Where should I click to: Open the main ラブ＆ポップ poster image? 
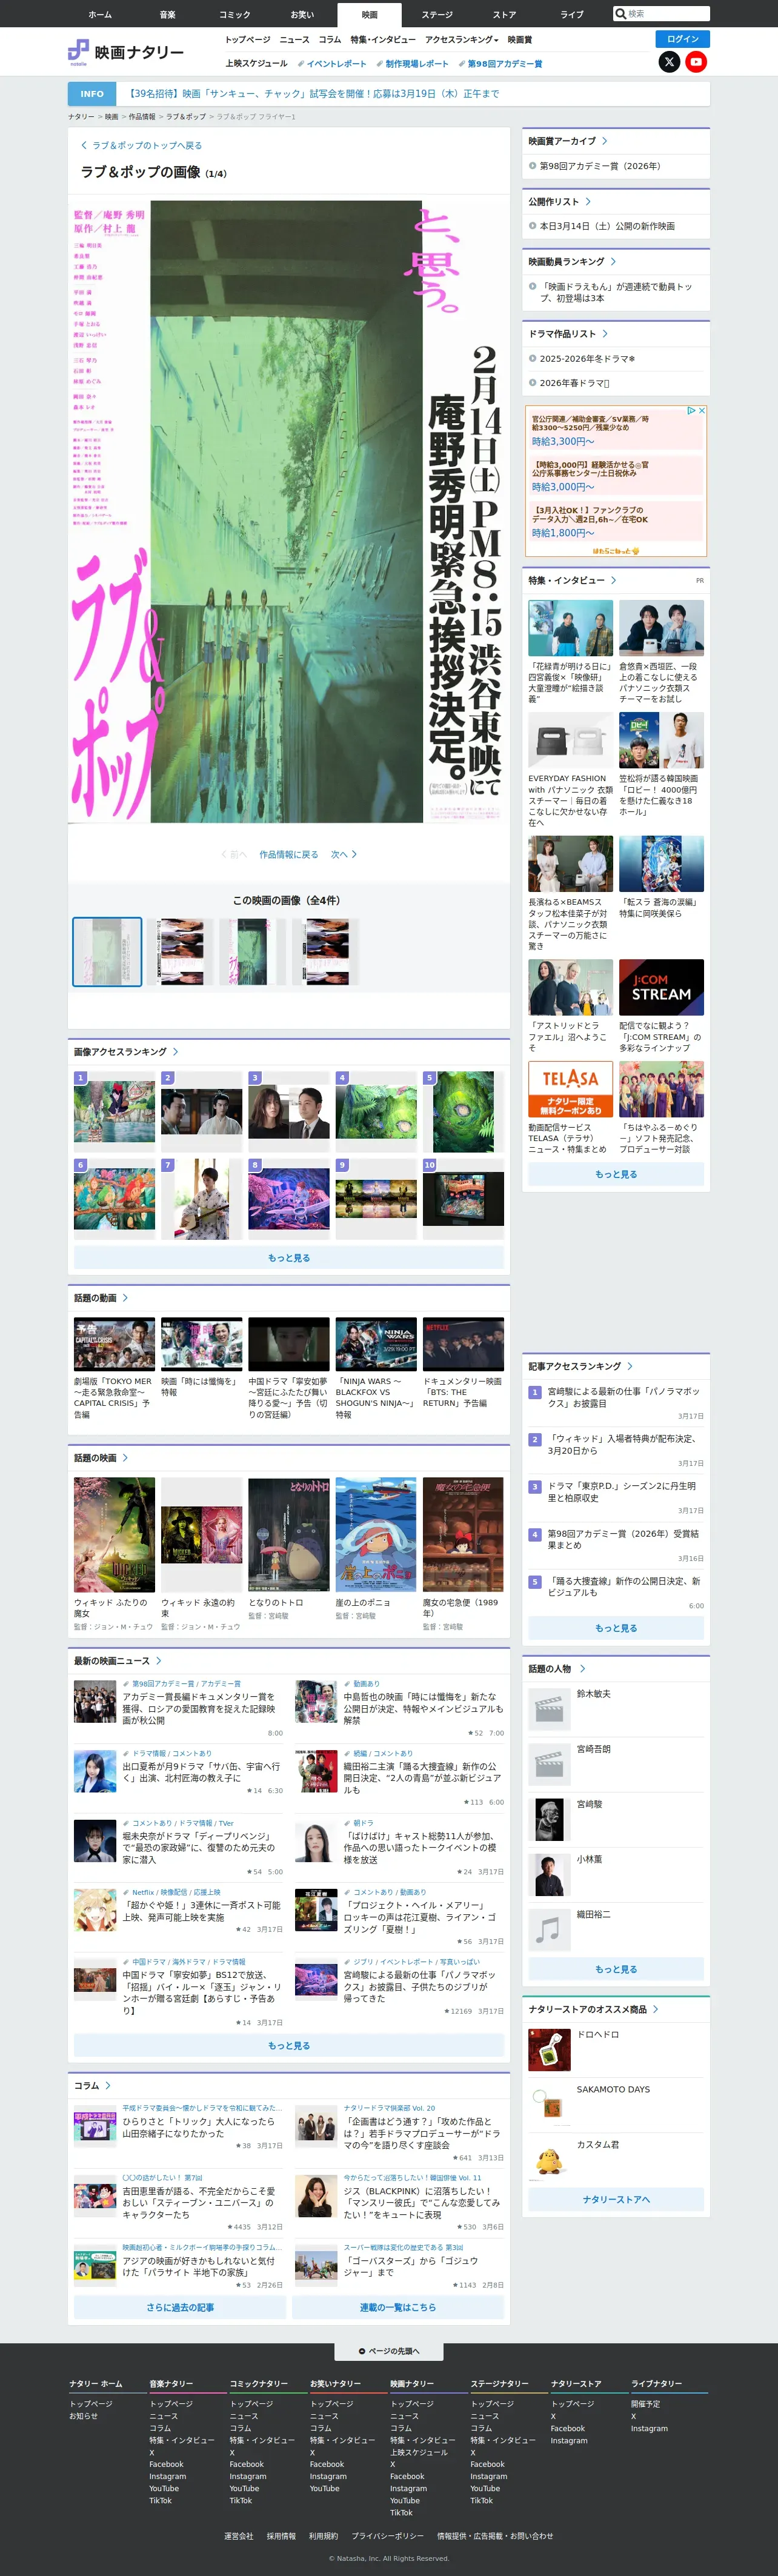289,512
